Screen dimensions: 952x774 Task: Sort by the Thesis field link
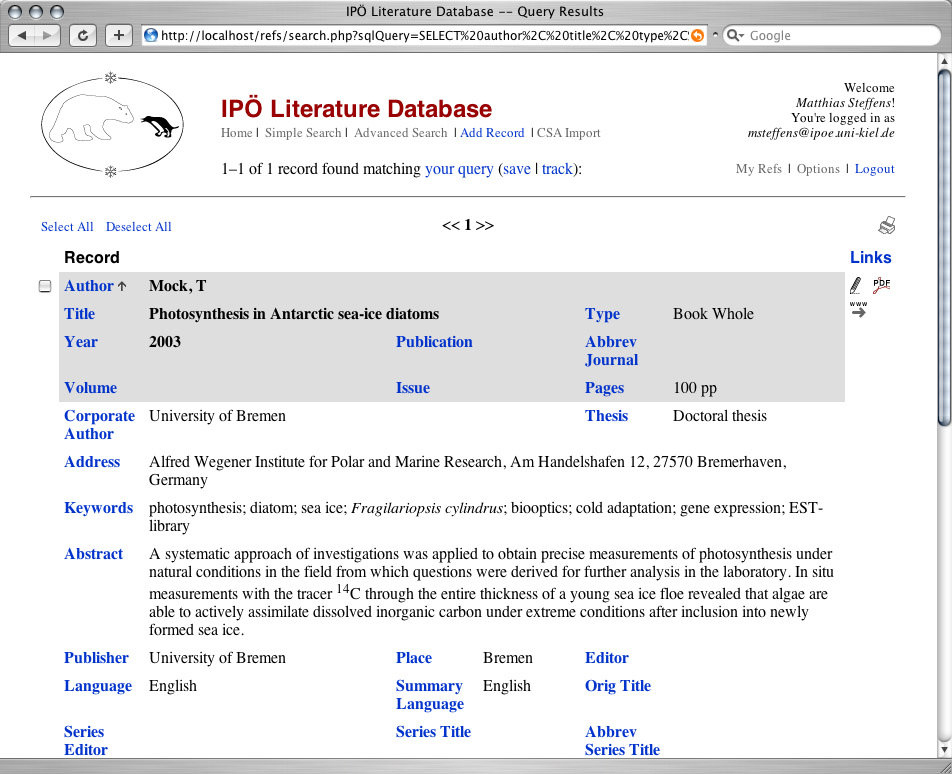tap(606, 416)
